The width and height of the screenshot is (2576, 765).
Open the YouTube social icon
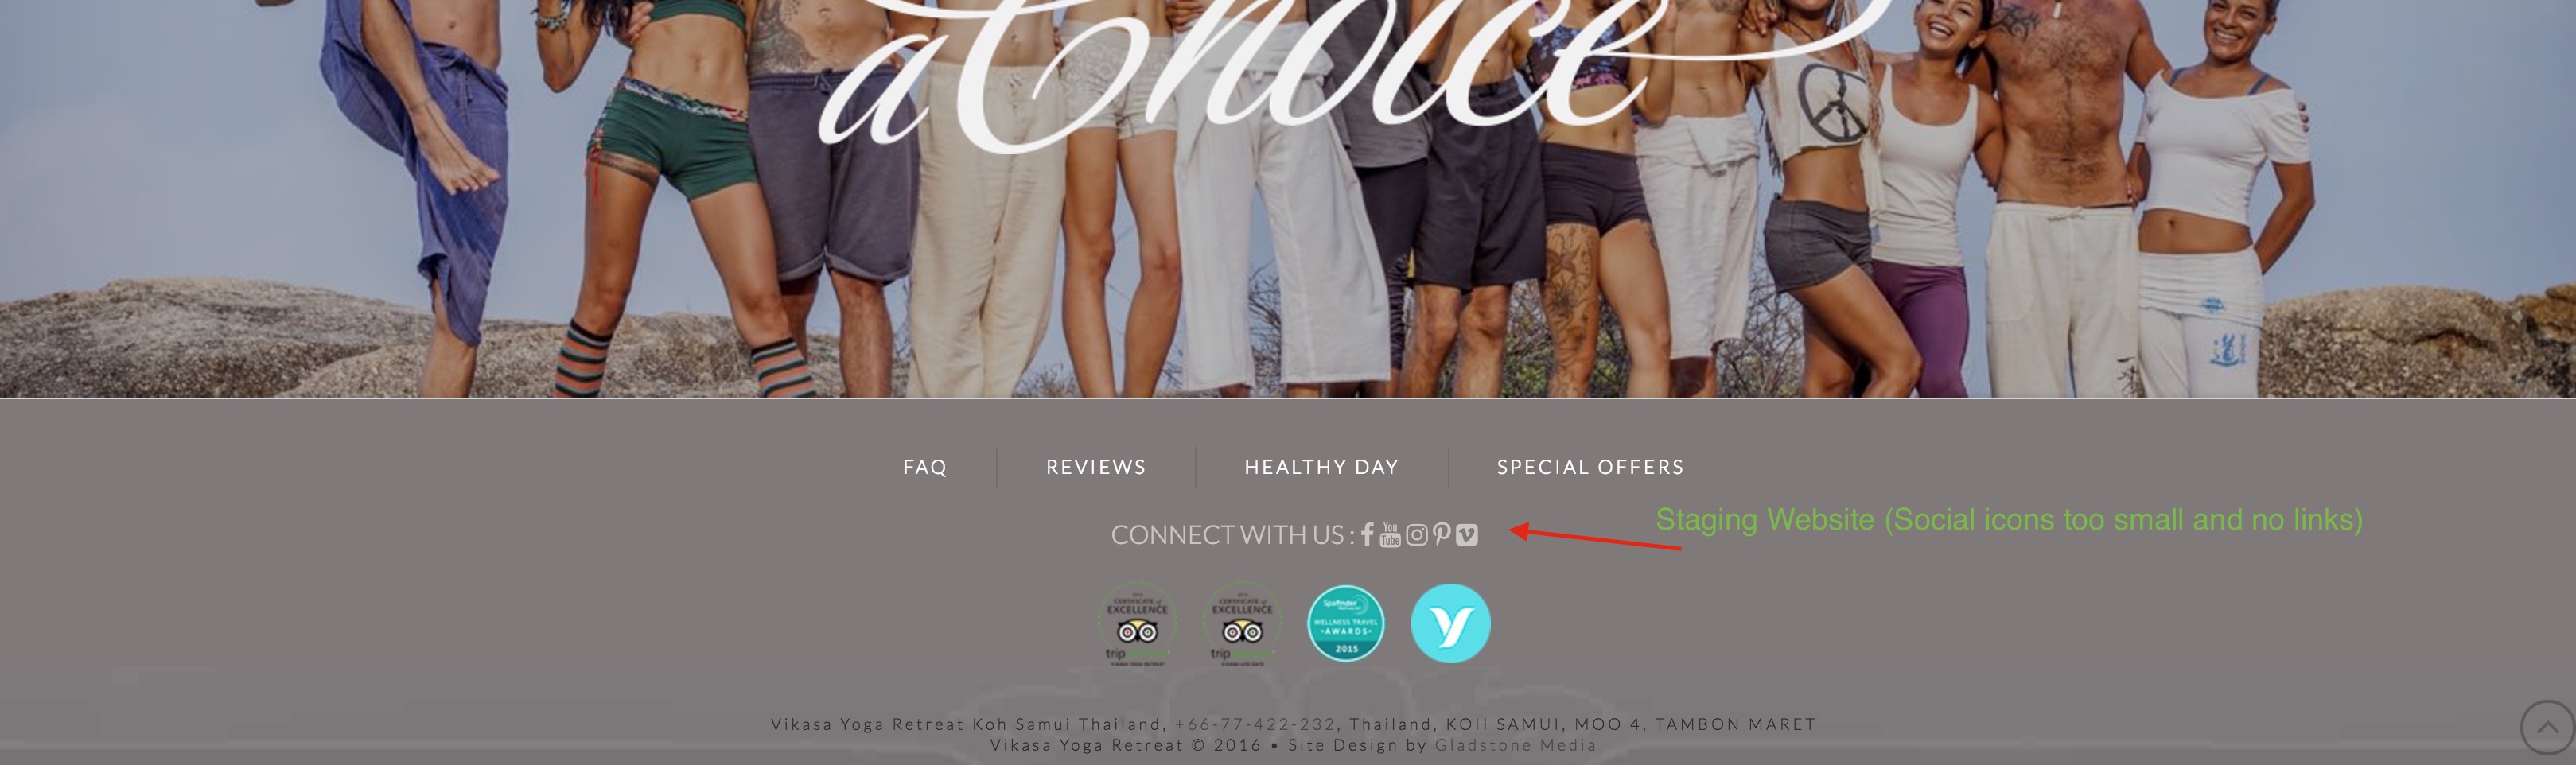point(1390,535)
